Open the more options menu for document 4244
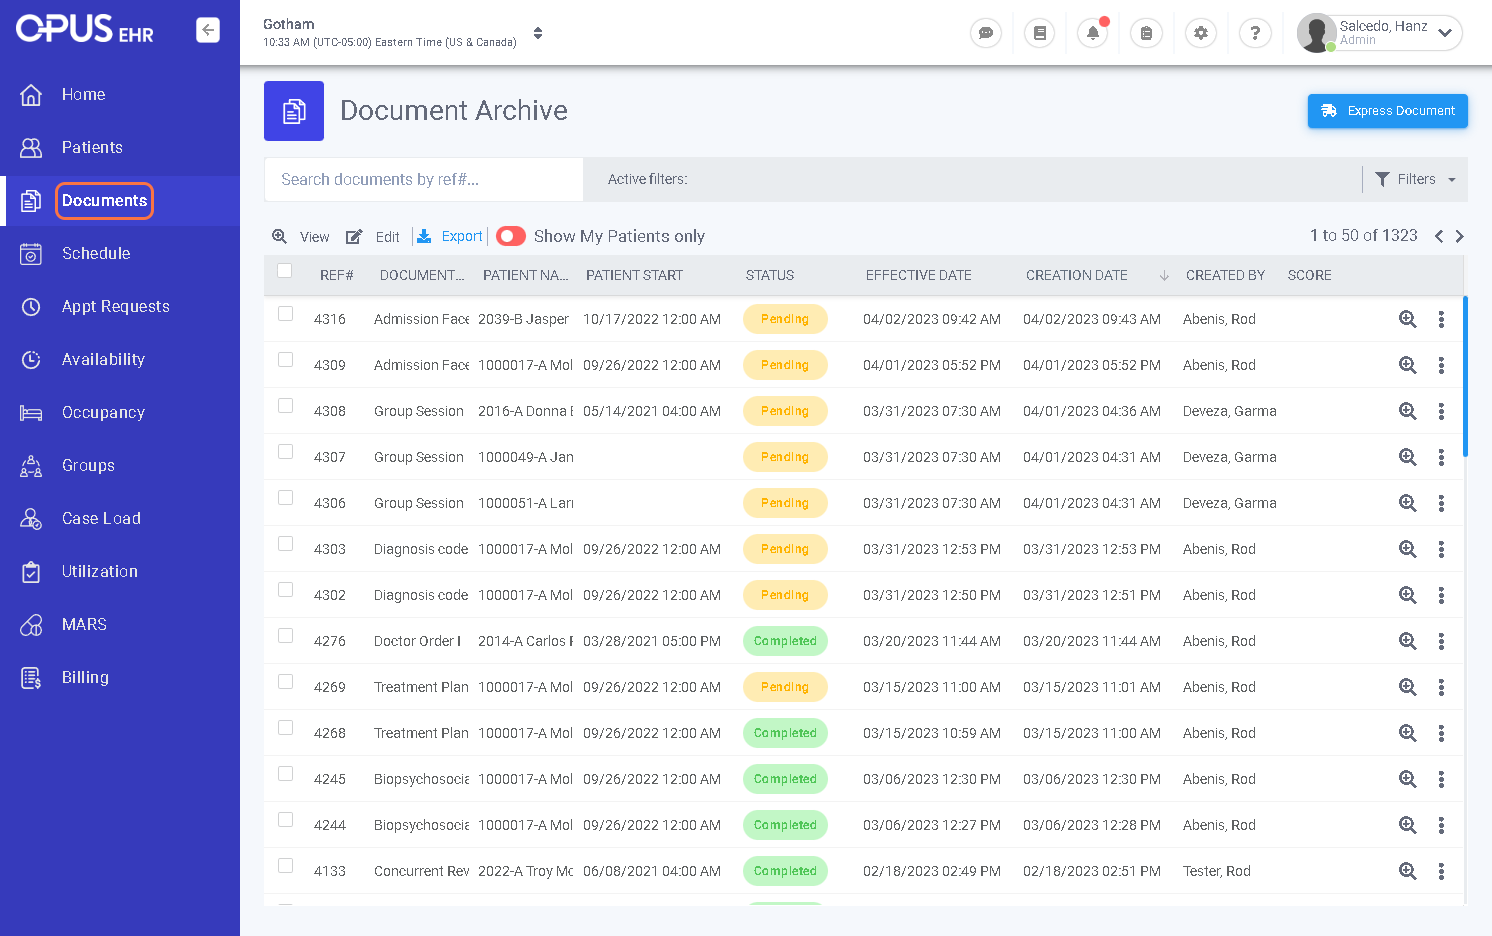 1441,825
